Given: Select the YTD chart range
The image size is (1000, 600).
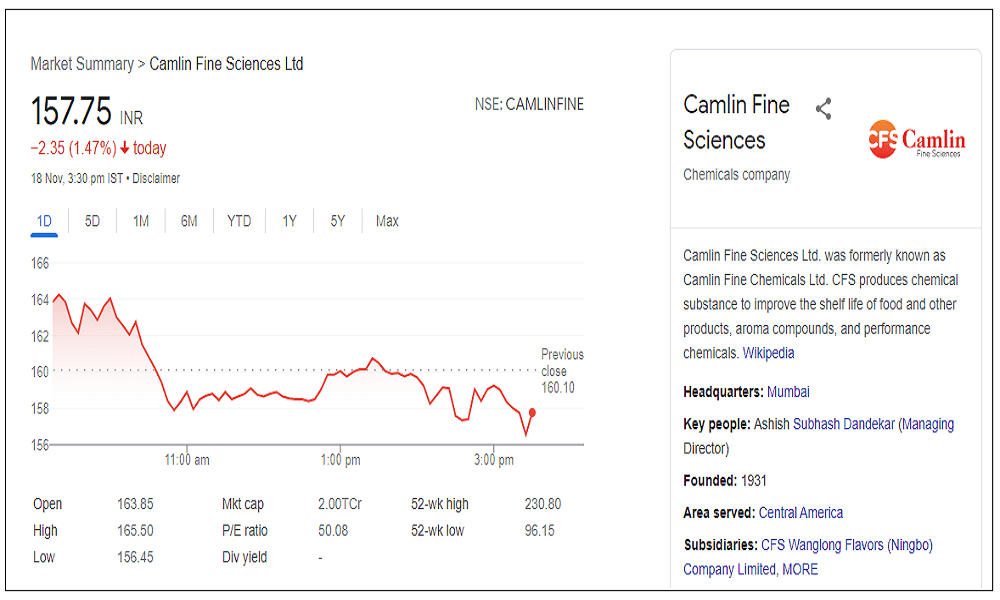Looking at the screenshot, I should [239, 221].
